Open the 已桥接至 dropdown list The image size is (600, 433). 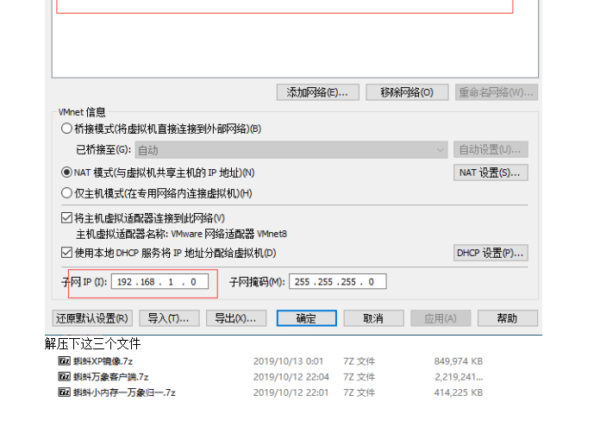[292, 150]
